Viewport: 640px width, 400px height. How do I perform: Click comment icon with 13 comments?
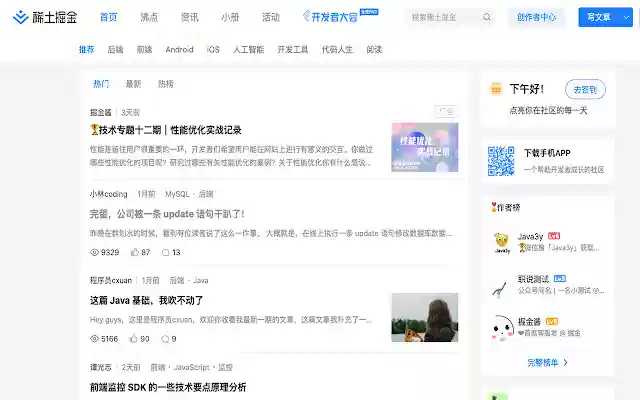click(165, 253)
